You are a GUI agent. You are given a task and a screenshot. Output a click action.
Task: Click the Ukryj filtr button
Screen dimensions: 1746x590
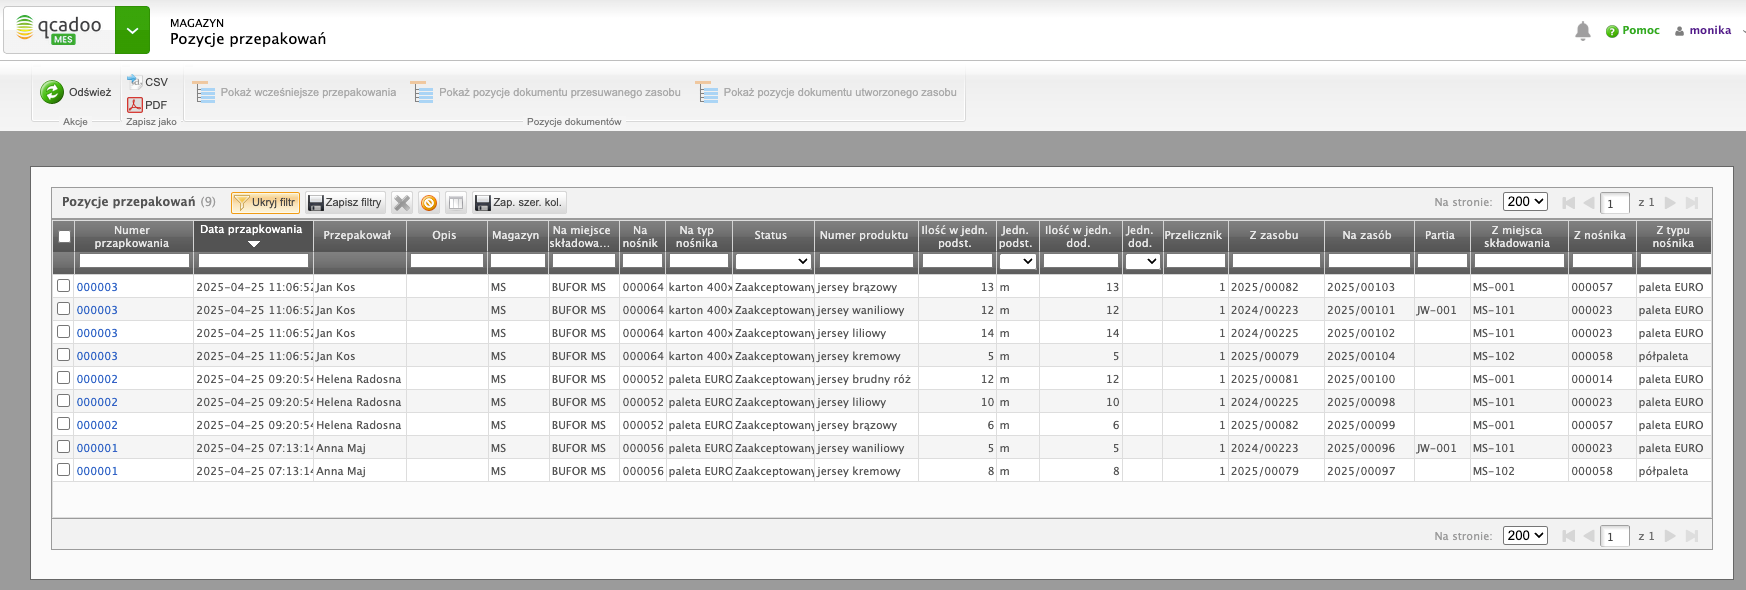(x=265, y=202)
